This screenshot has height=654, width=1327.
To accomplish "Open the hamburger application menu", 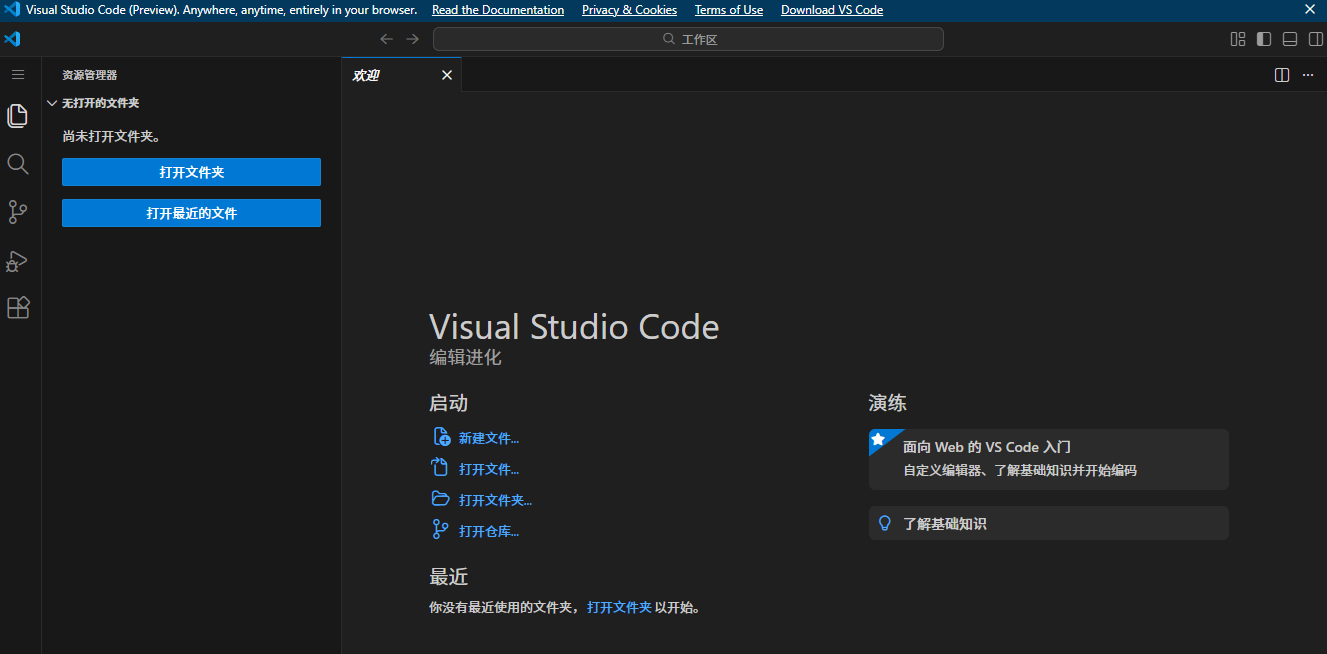I will (17, 75).
